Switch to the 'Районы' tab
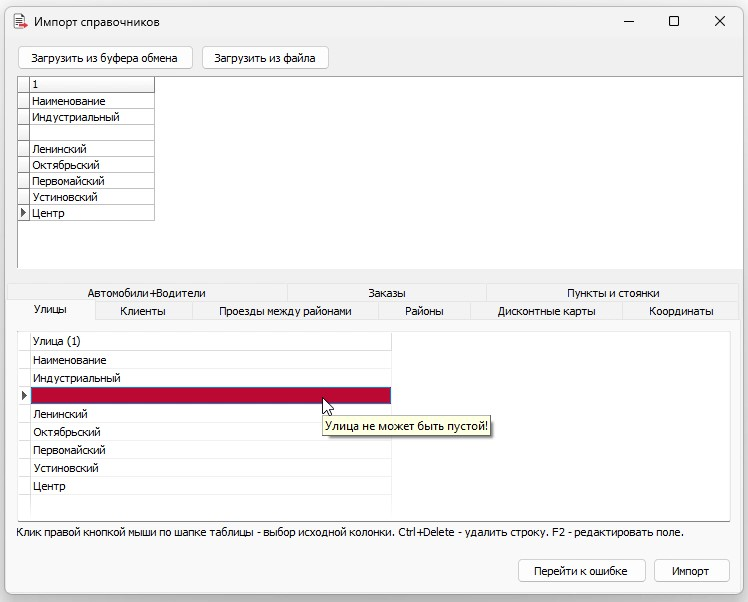Screen dimensions: 748x602 (x=424, y=311)
